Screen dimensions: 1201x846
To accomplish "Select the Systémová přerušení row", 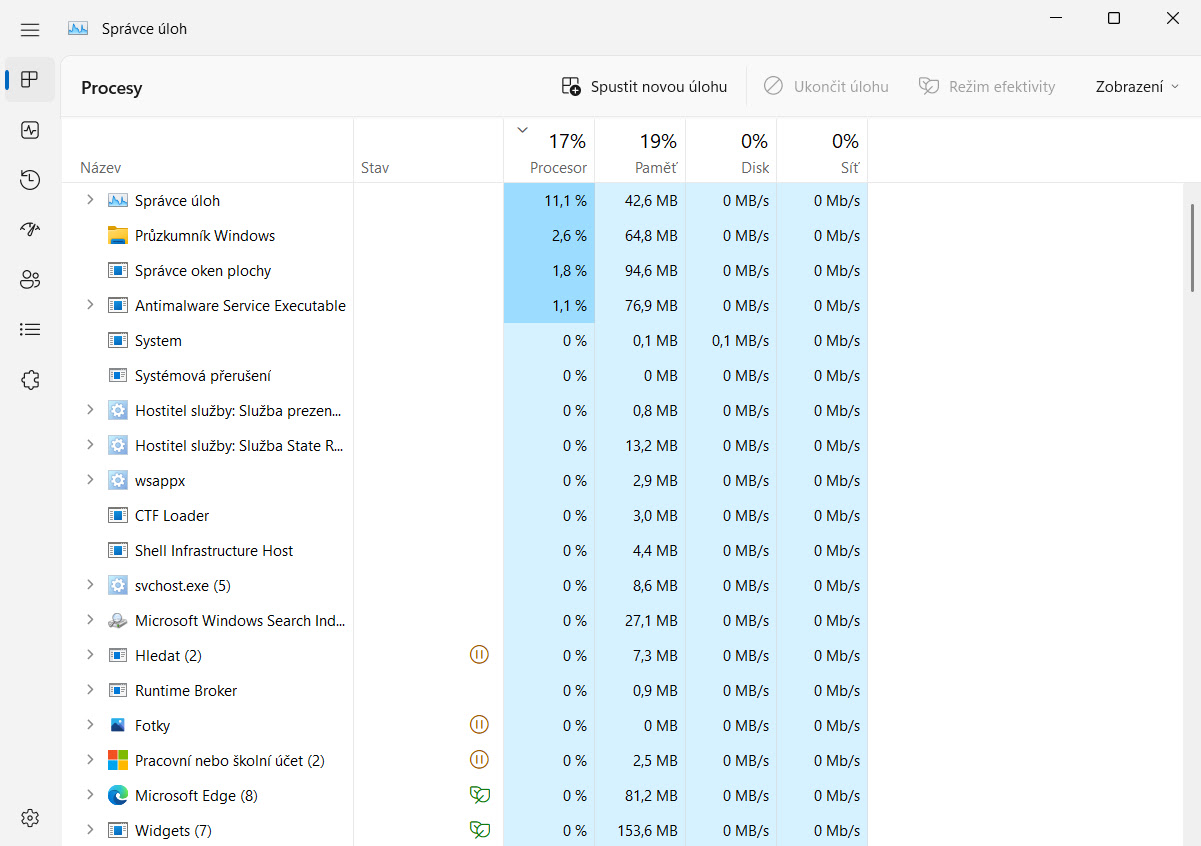I will [464, 376].
